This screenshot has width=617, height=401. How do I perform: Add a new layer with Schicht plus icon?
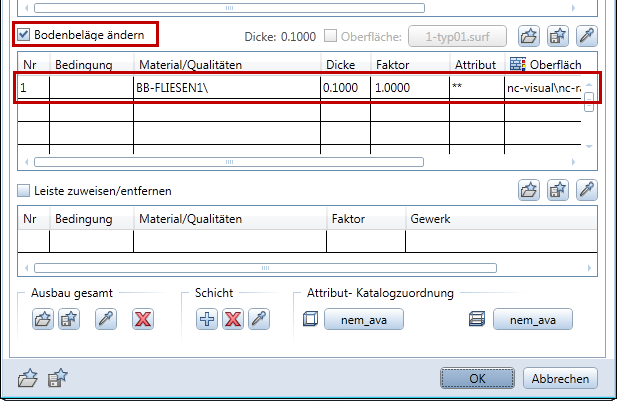tap(207, 320)
